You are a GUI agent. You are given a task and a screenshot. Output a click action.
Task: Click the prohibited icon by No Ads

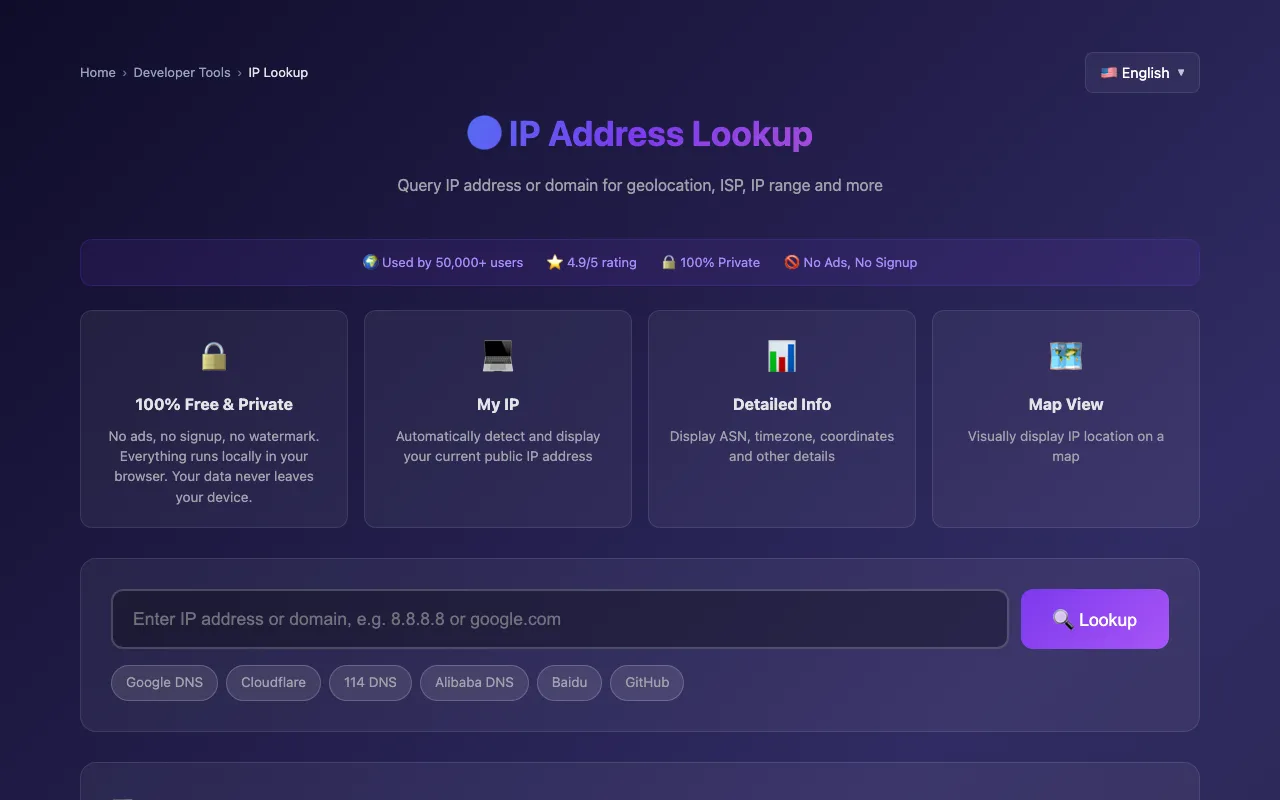pyautogui.click(x=792, y=262)
